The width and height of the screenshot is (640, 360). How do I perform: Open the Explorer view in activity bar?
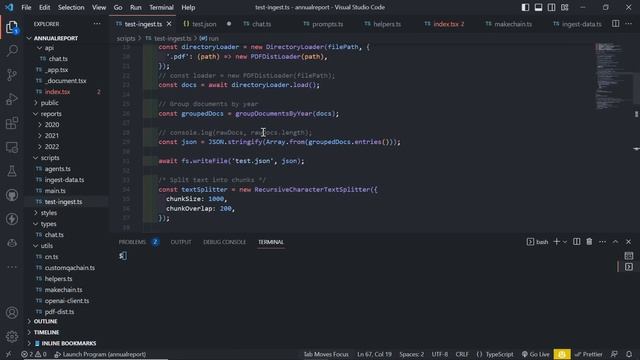[12, 27]
